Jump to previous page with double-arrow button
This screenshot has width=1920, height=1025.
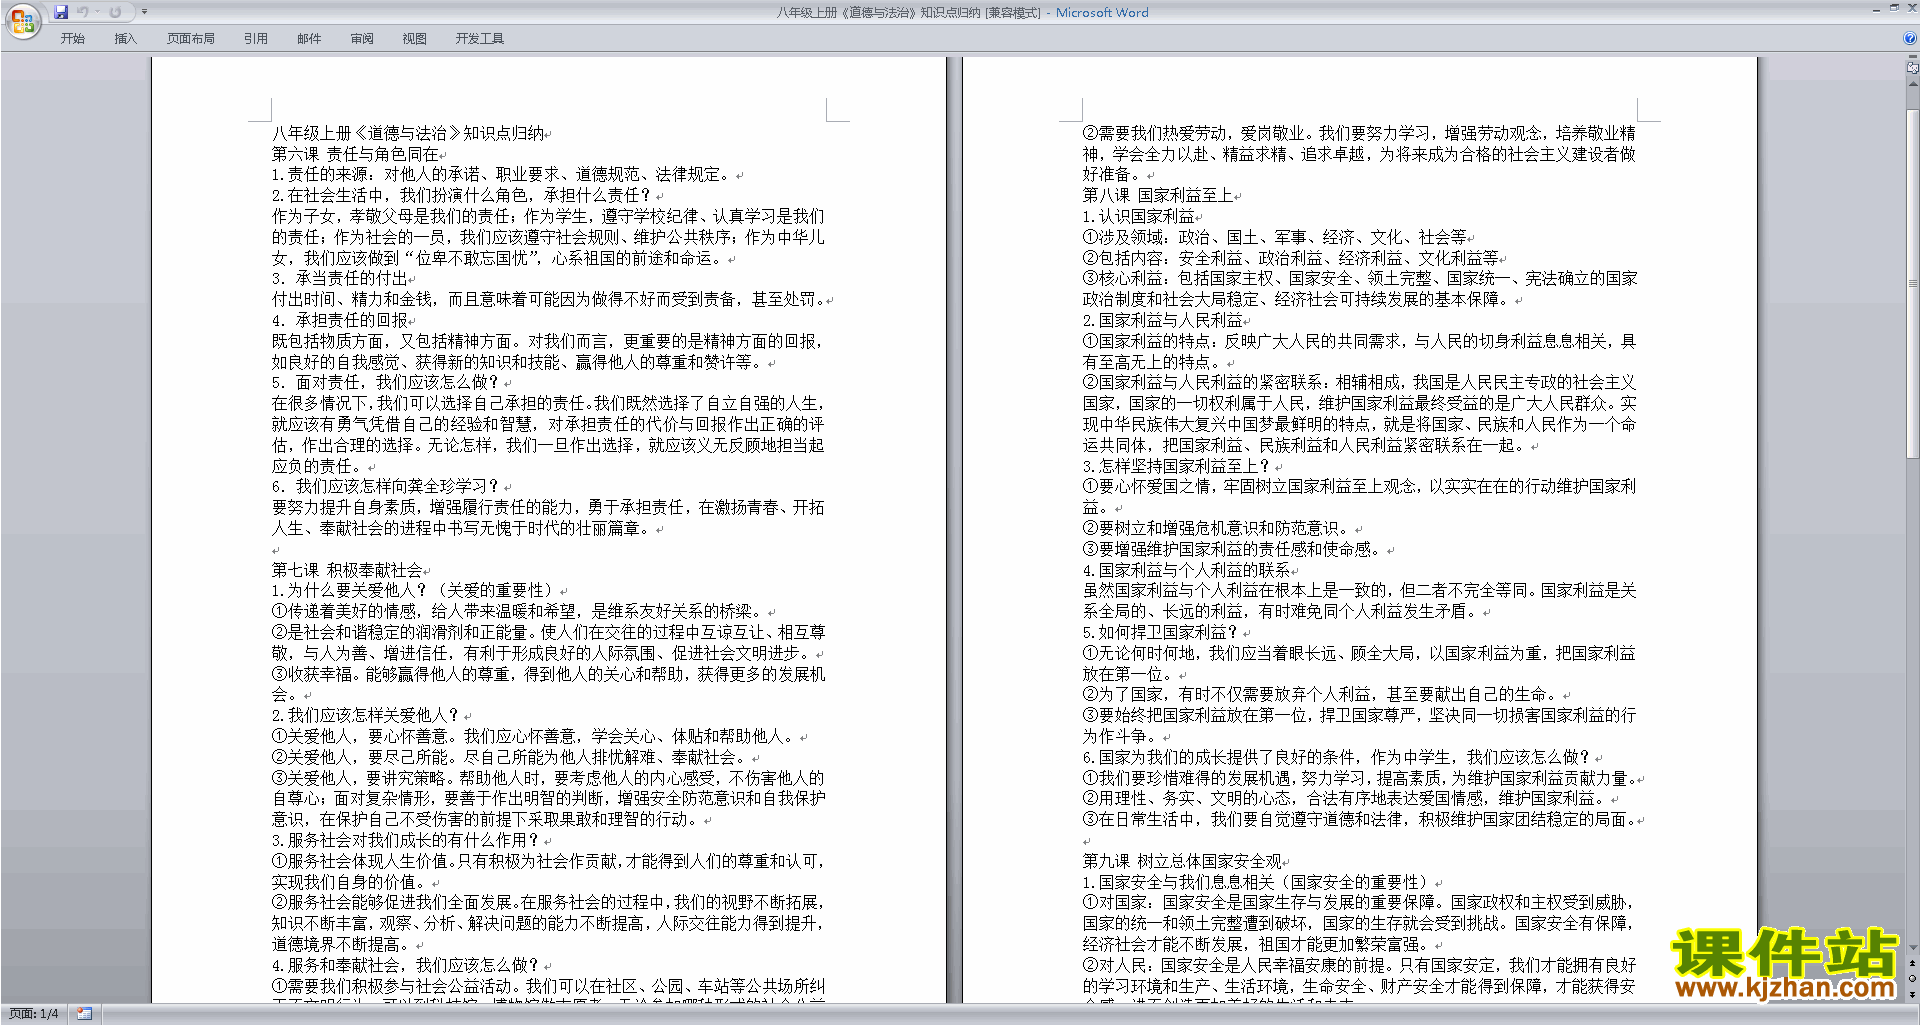pos(1913,964)
